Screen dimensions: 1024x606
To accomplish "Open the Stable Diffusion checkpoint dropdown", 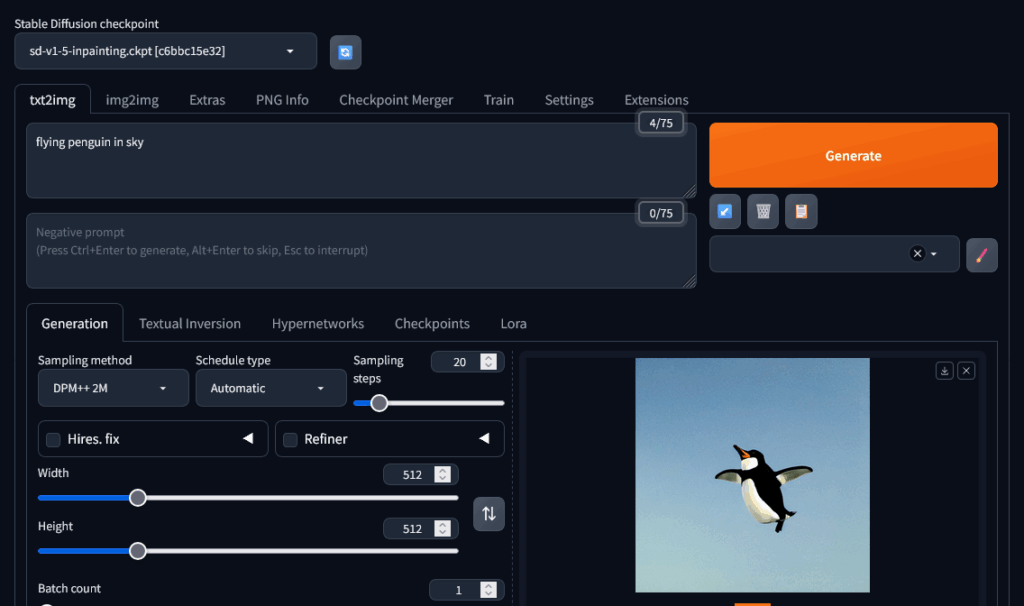I will click(x=165, y=51).
